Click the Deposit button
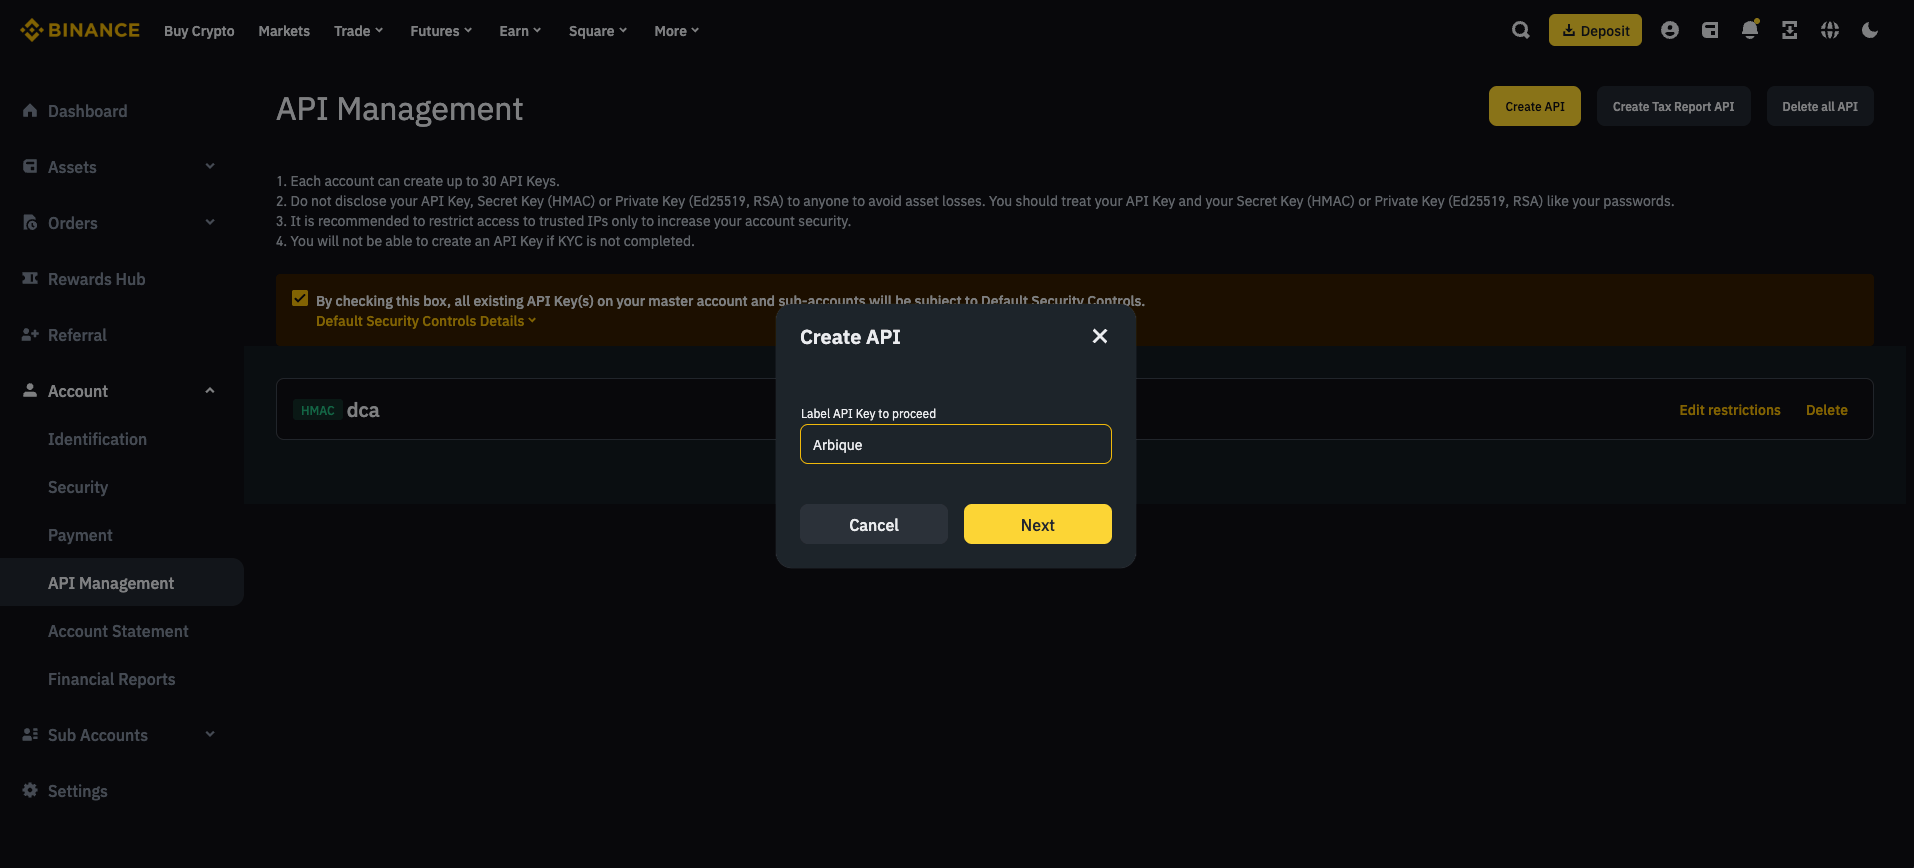The image size is (1914, 868). 1595,30
